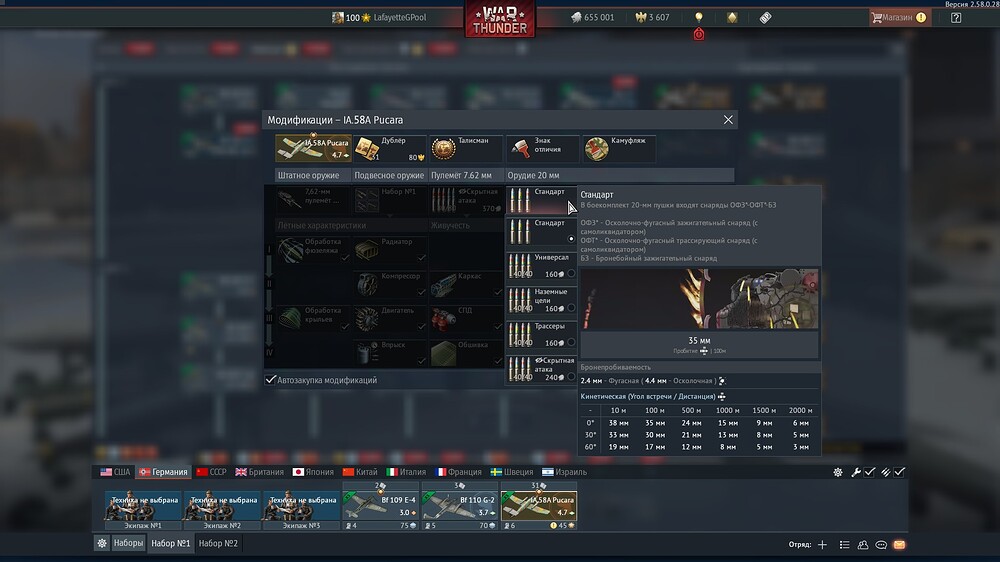
Task: Select the Двигатель modification
Action: coord(390,319)
